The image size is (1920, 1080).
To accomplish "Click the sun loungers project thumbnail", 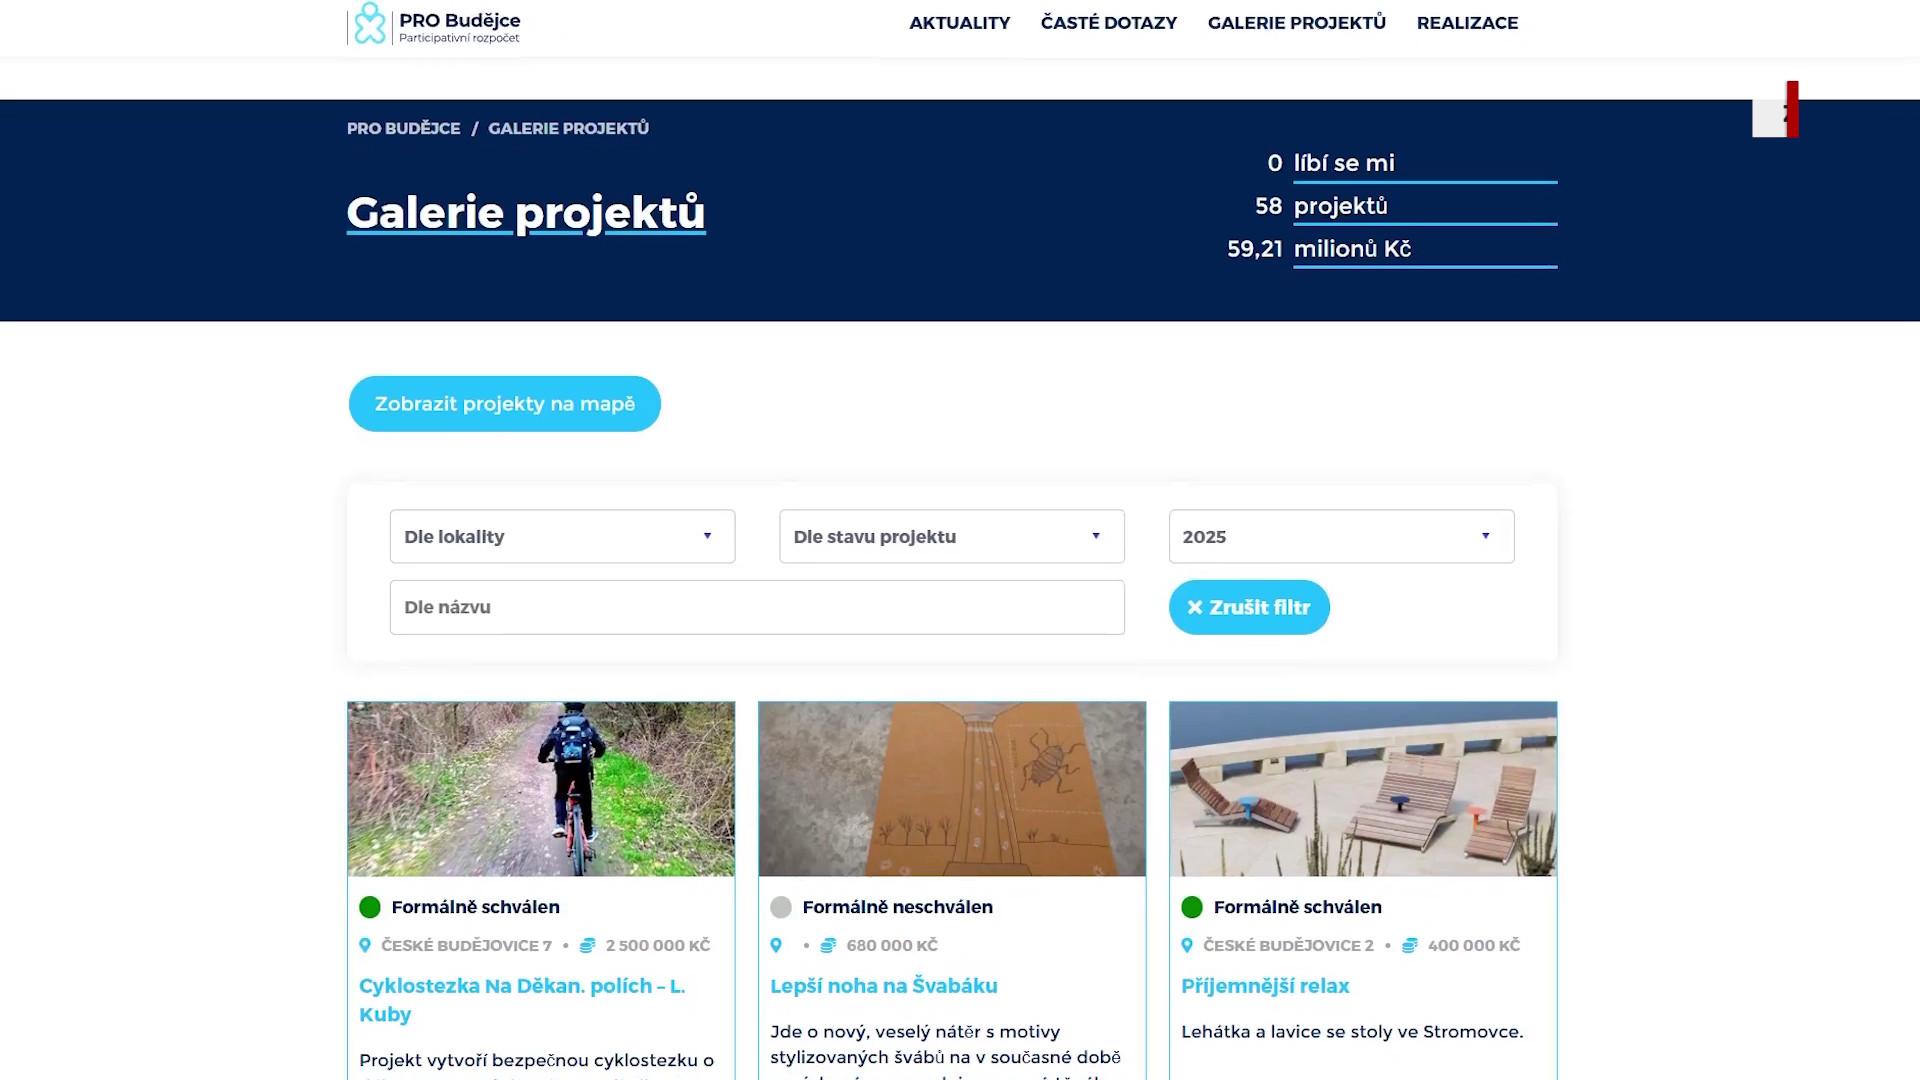I will click(x=1362, y=789).
